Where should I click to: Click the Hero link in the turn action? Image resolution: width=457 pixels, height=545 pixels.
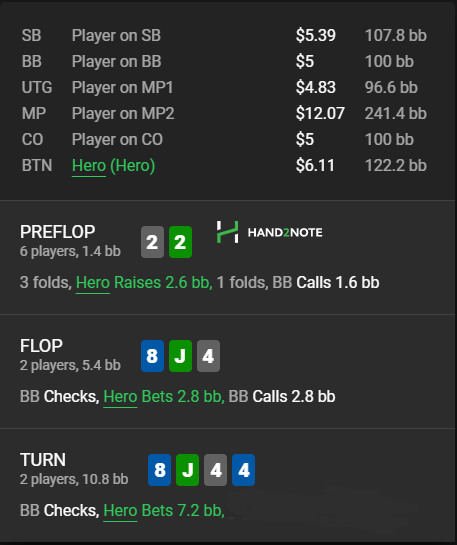tap(120, 510)
